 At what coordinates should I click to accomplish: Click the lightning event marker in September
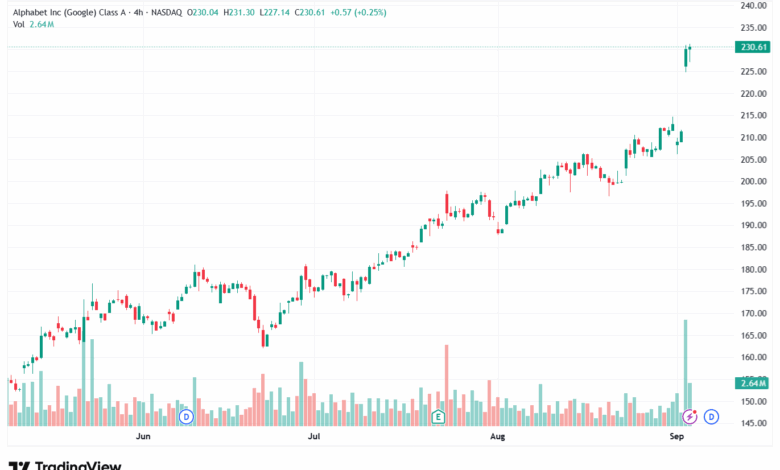(x=689, y=416)
